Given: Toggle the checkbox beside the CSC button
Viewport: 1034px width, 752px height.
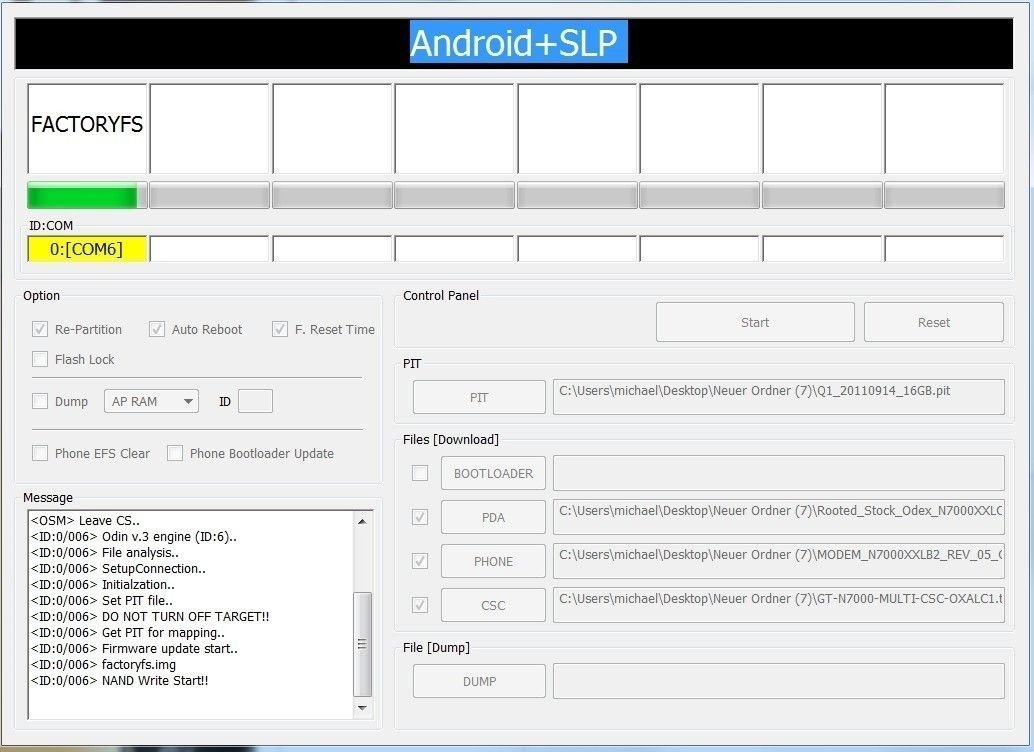Looking at the screenshot, I should coord(419,605).
